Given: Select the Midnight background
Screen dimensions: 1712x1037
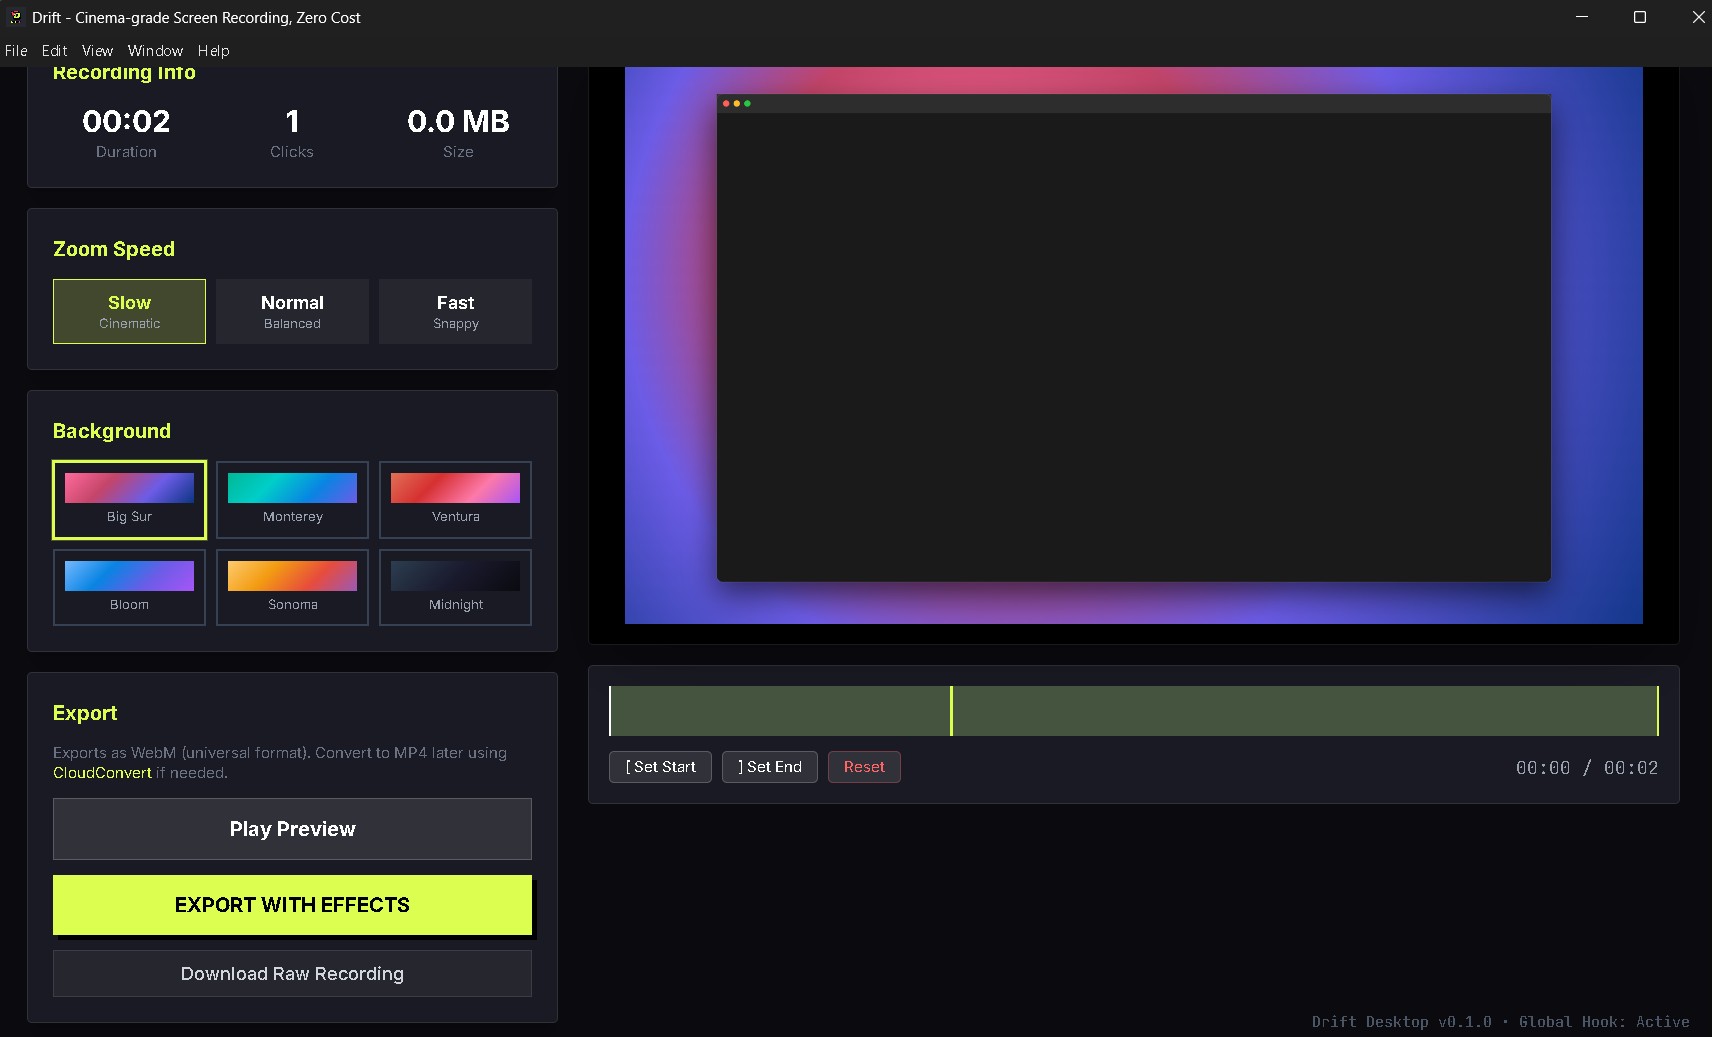Looking at the screenshot, I should (455, 587).
